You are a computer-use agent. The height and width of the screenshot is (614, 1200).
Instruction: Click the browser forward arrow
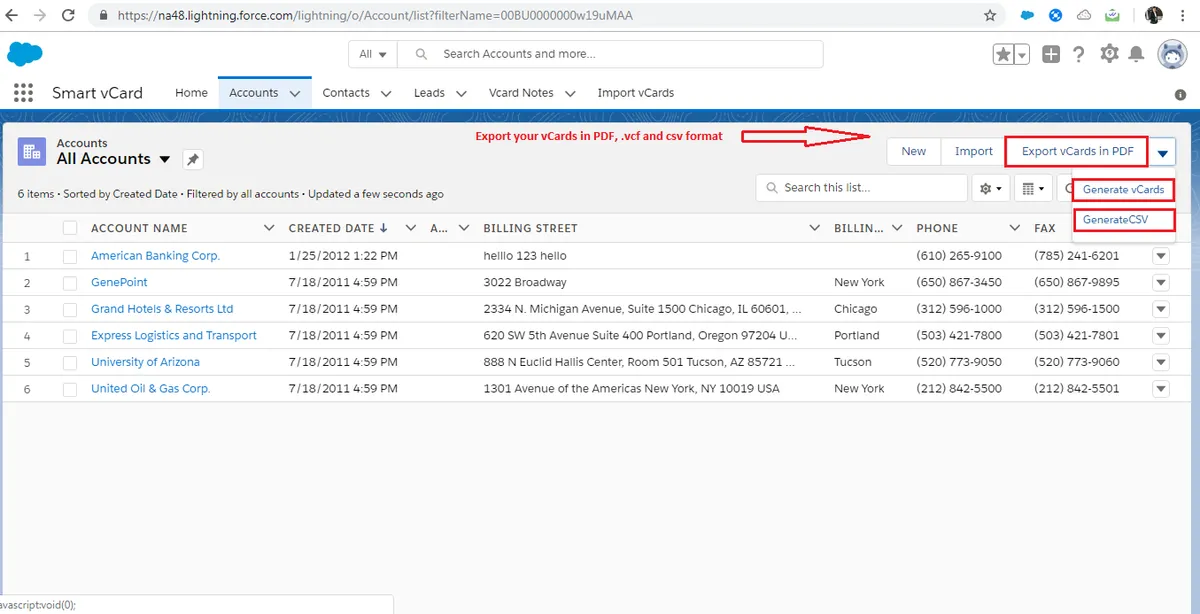[41, 16]
